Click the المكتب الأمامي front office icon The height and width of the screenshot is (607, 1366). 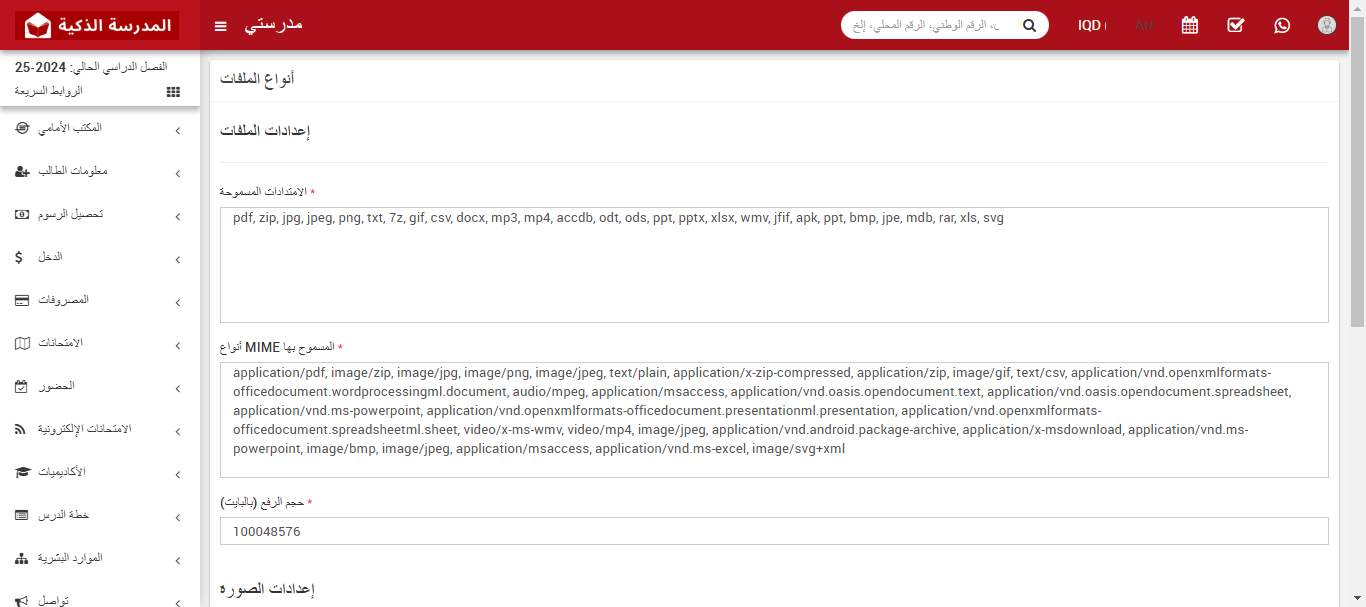(x=22, y=129)
